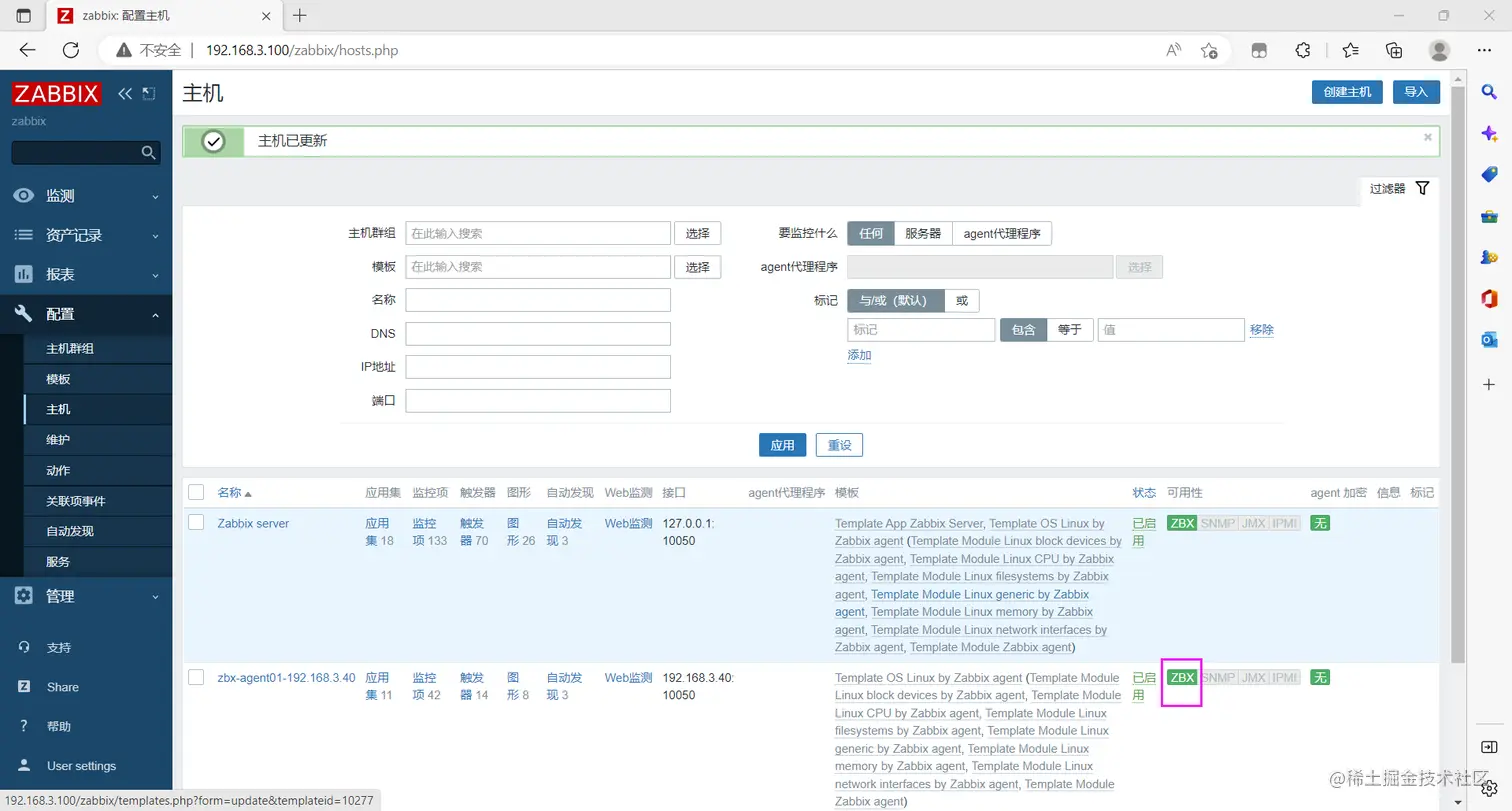1512x811 pixels.
Task: Open 动作 in the 配置 submenu
Action: coord(98,470)
